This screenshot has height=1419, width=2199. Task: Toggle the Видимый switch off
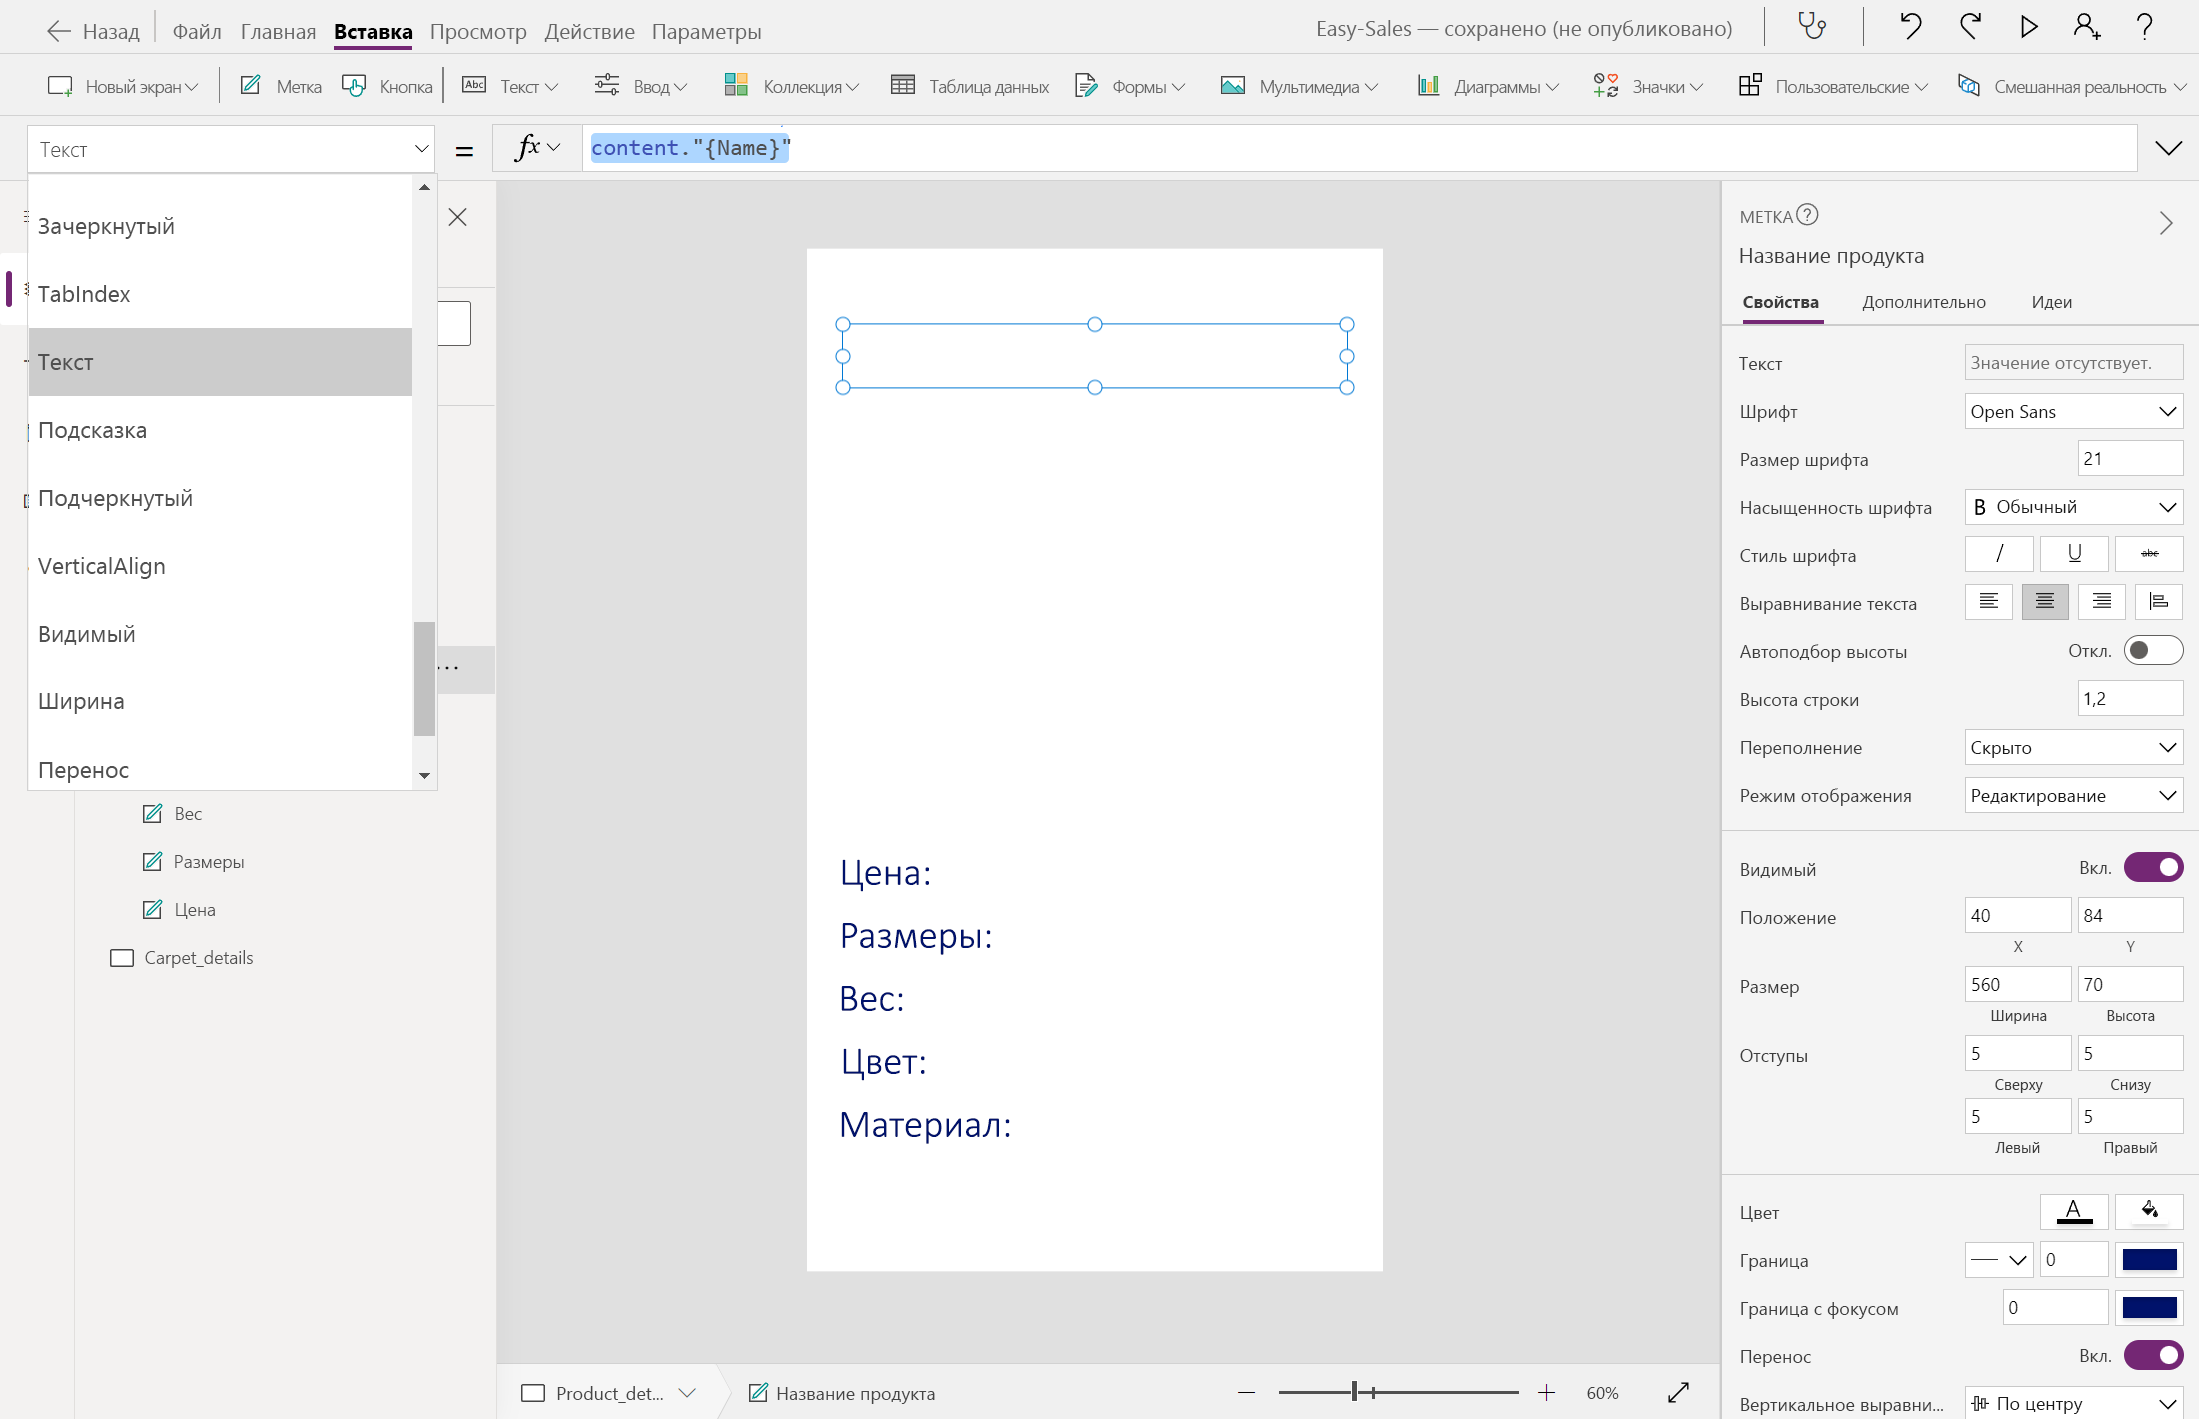pos(2152,868)
